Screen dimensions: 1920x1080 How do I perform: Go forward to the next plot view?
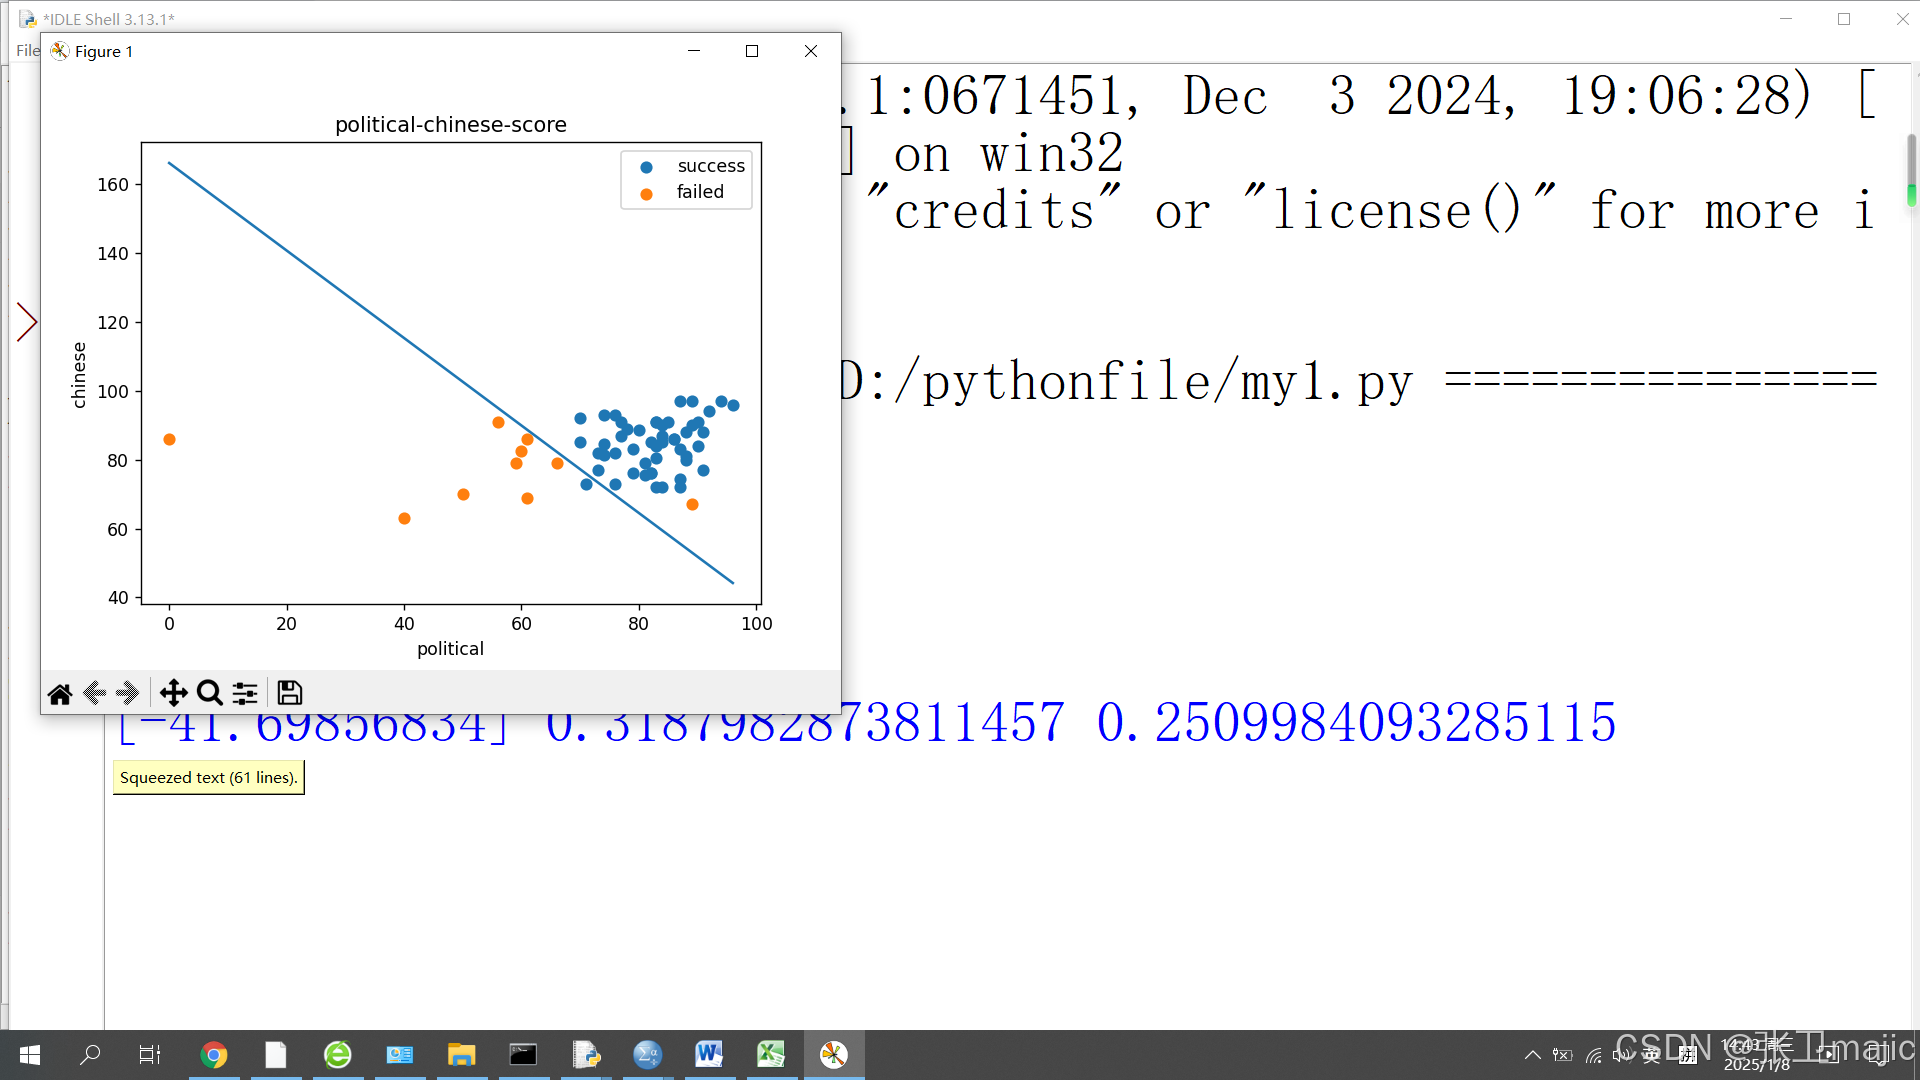click(127, 693)
